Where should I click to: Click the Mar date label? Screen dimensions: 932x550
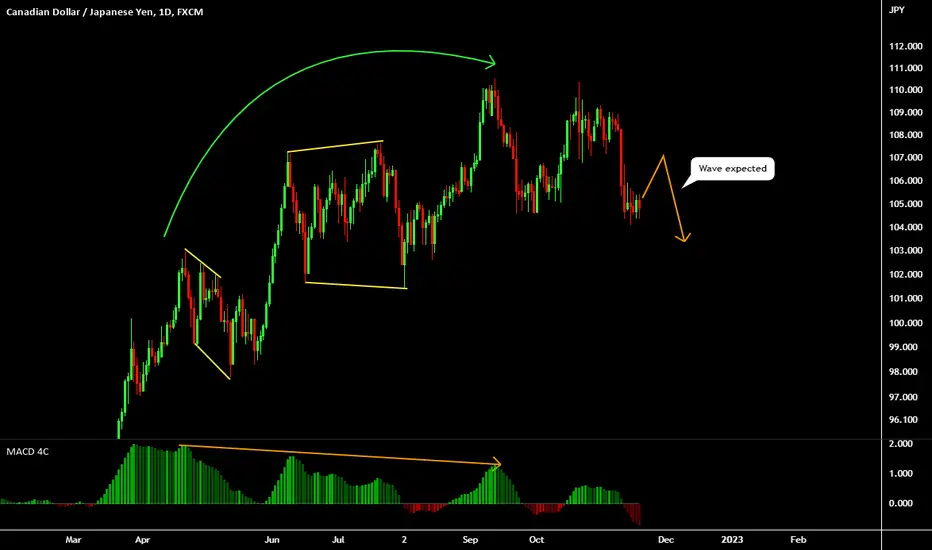click(x=73, y=540)
